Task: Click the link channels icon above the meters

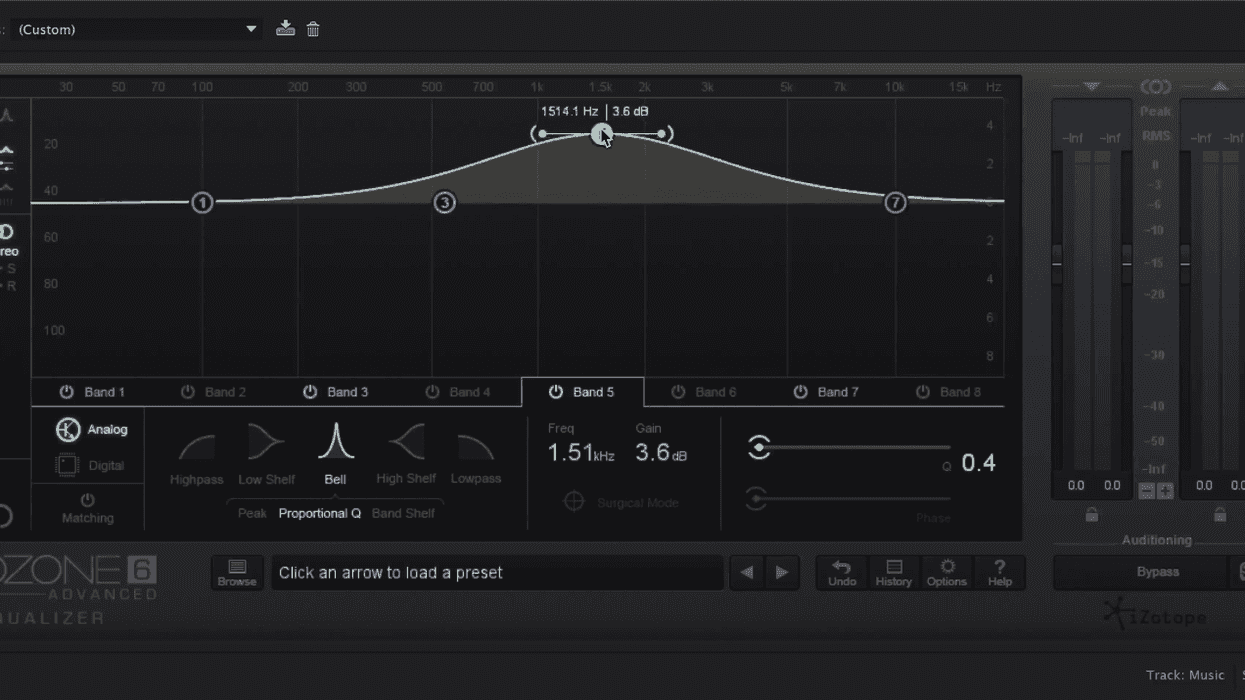Action: pyautogui.click(x=1156, y=87)
